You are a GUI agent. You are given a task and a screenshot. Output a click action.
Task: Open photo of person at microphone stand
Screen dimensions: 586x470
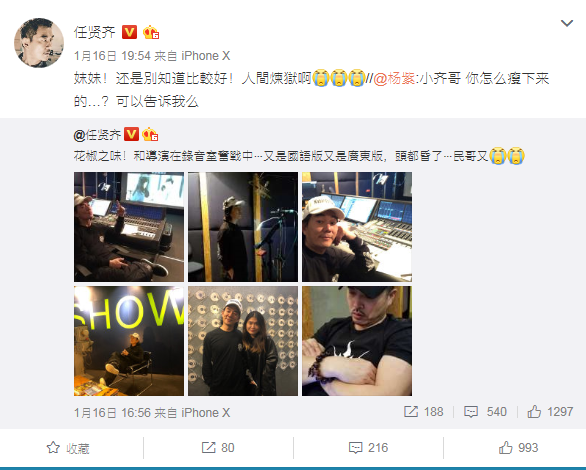243,227
